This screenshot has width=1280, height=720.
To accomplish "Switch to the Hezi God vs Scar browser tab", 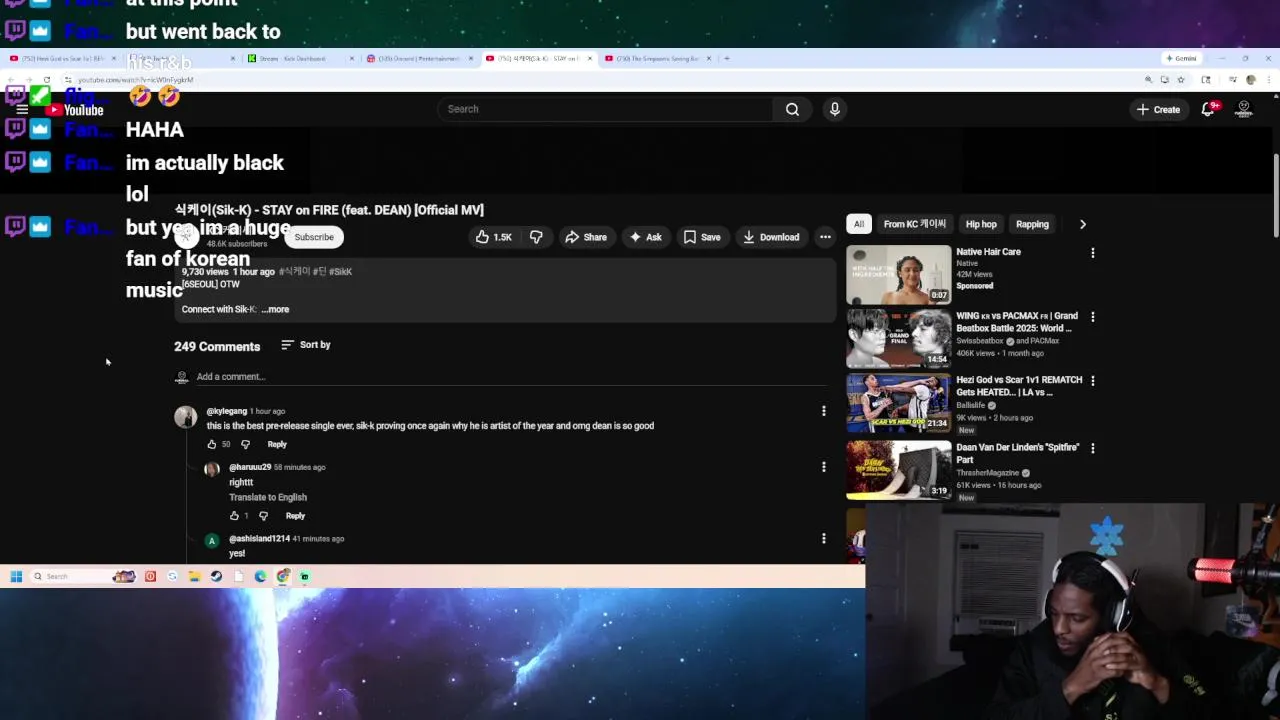I will click(60, 58).
